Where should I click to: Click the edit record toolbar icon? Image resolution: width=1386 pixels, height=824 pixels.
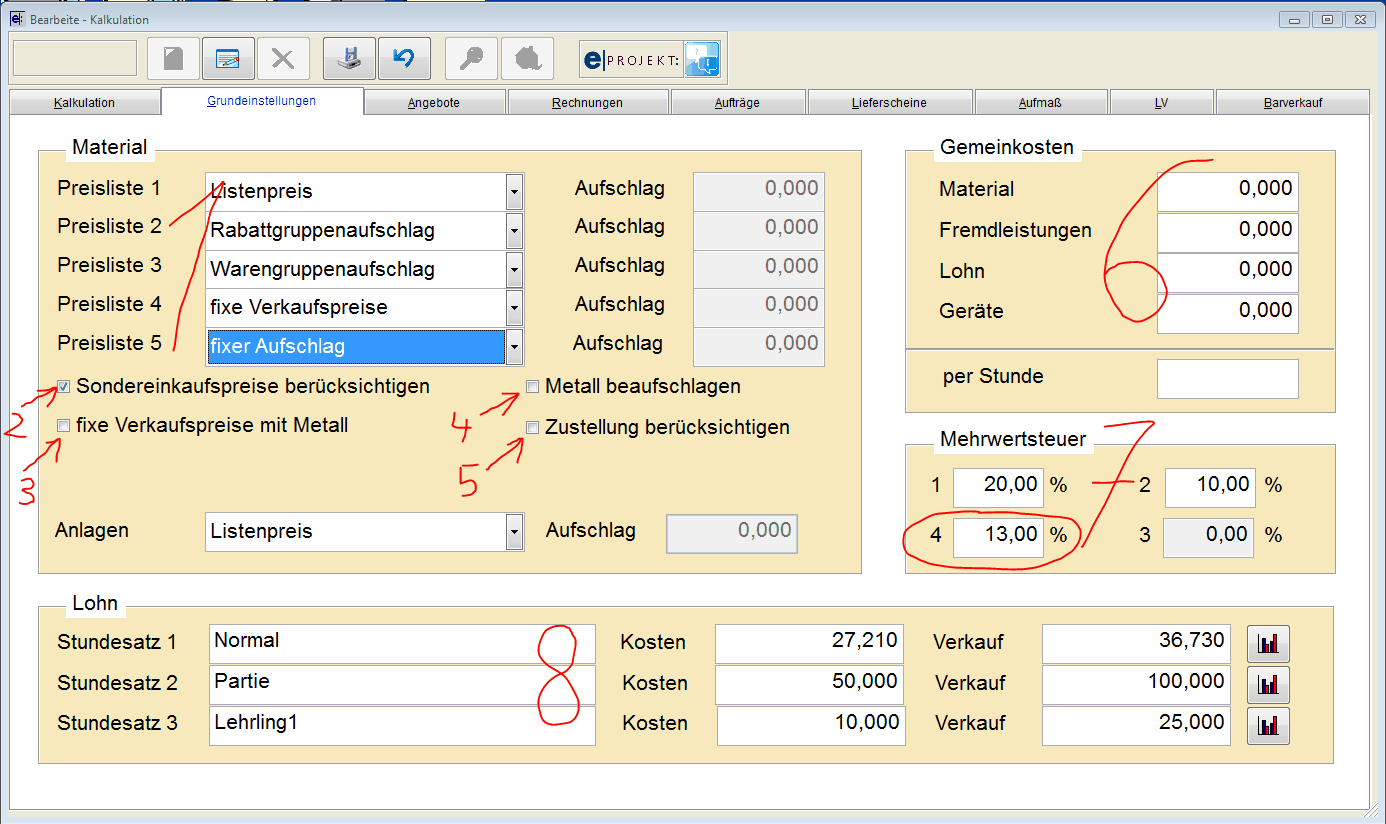click(228, 59)
